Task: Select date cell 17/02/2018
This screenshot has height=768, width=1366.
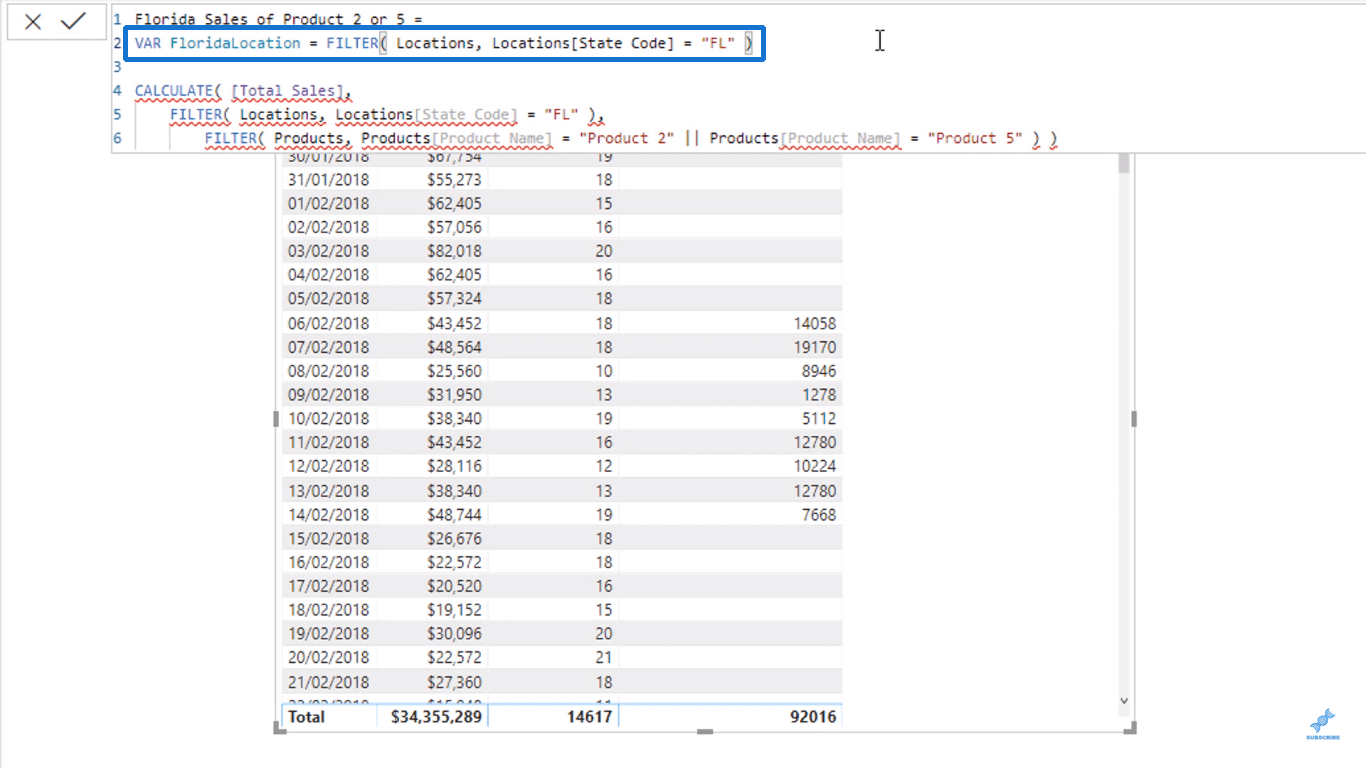Action: coord(328,586)
